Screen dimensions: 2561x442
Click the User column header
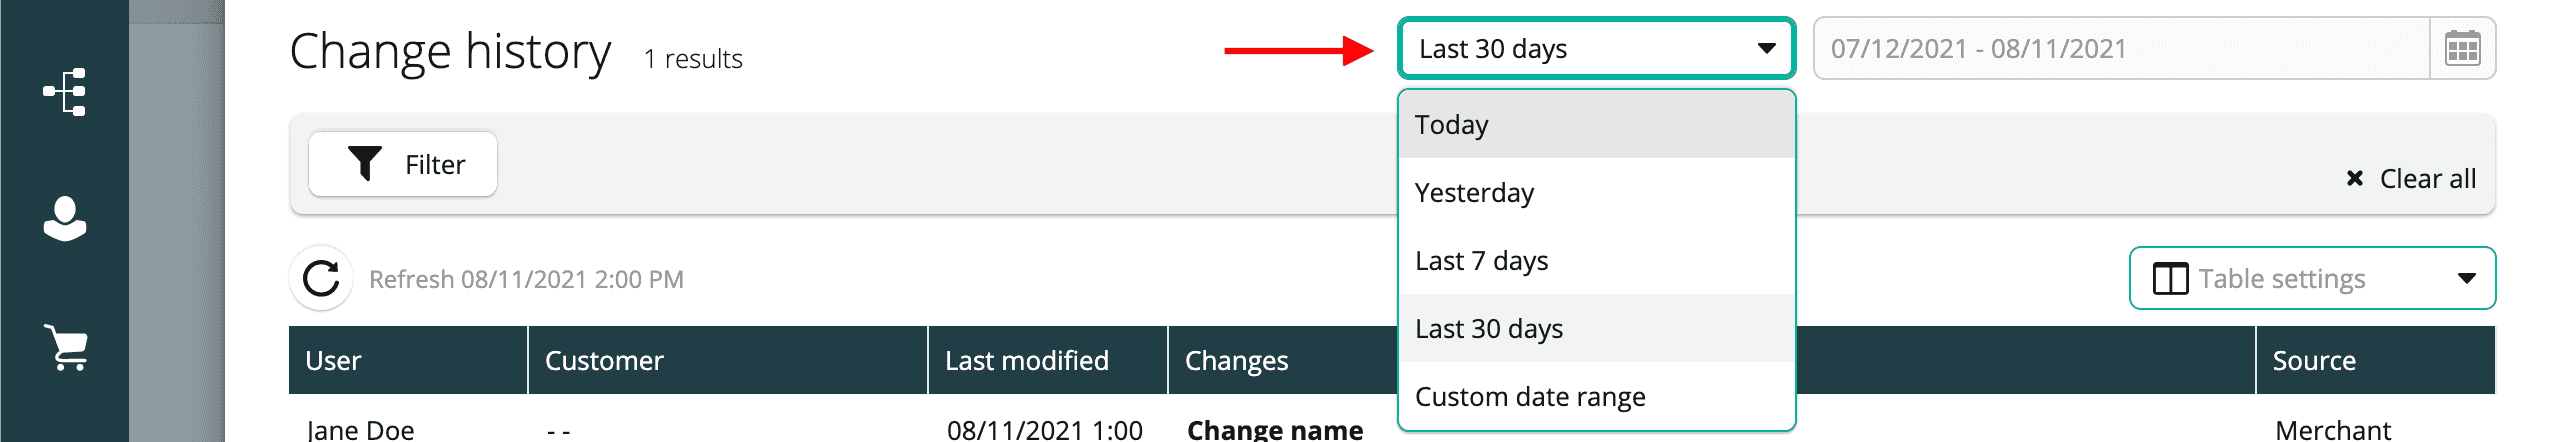coord(333,360)
